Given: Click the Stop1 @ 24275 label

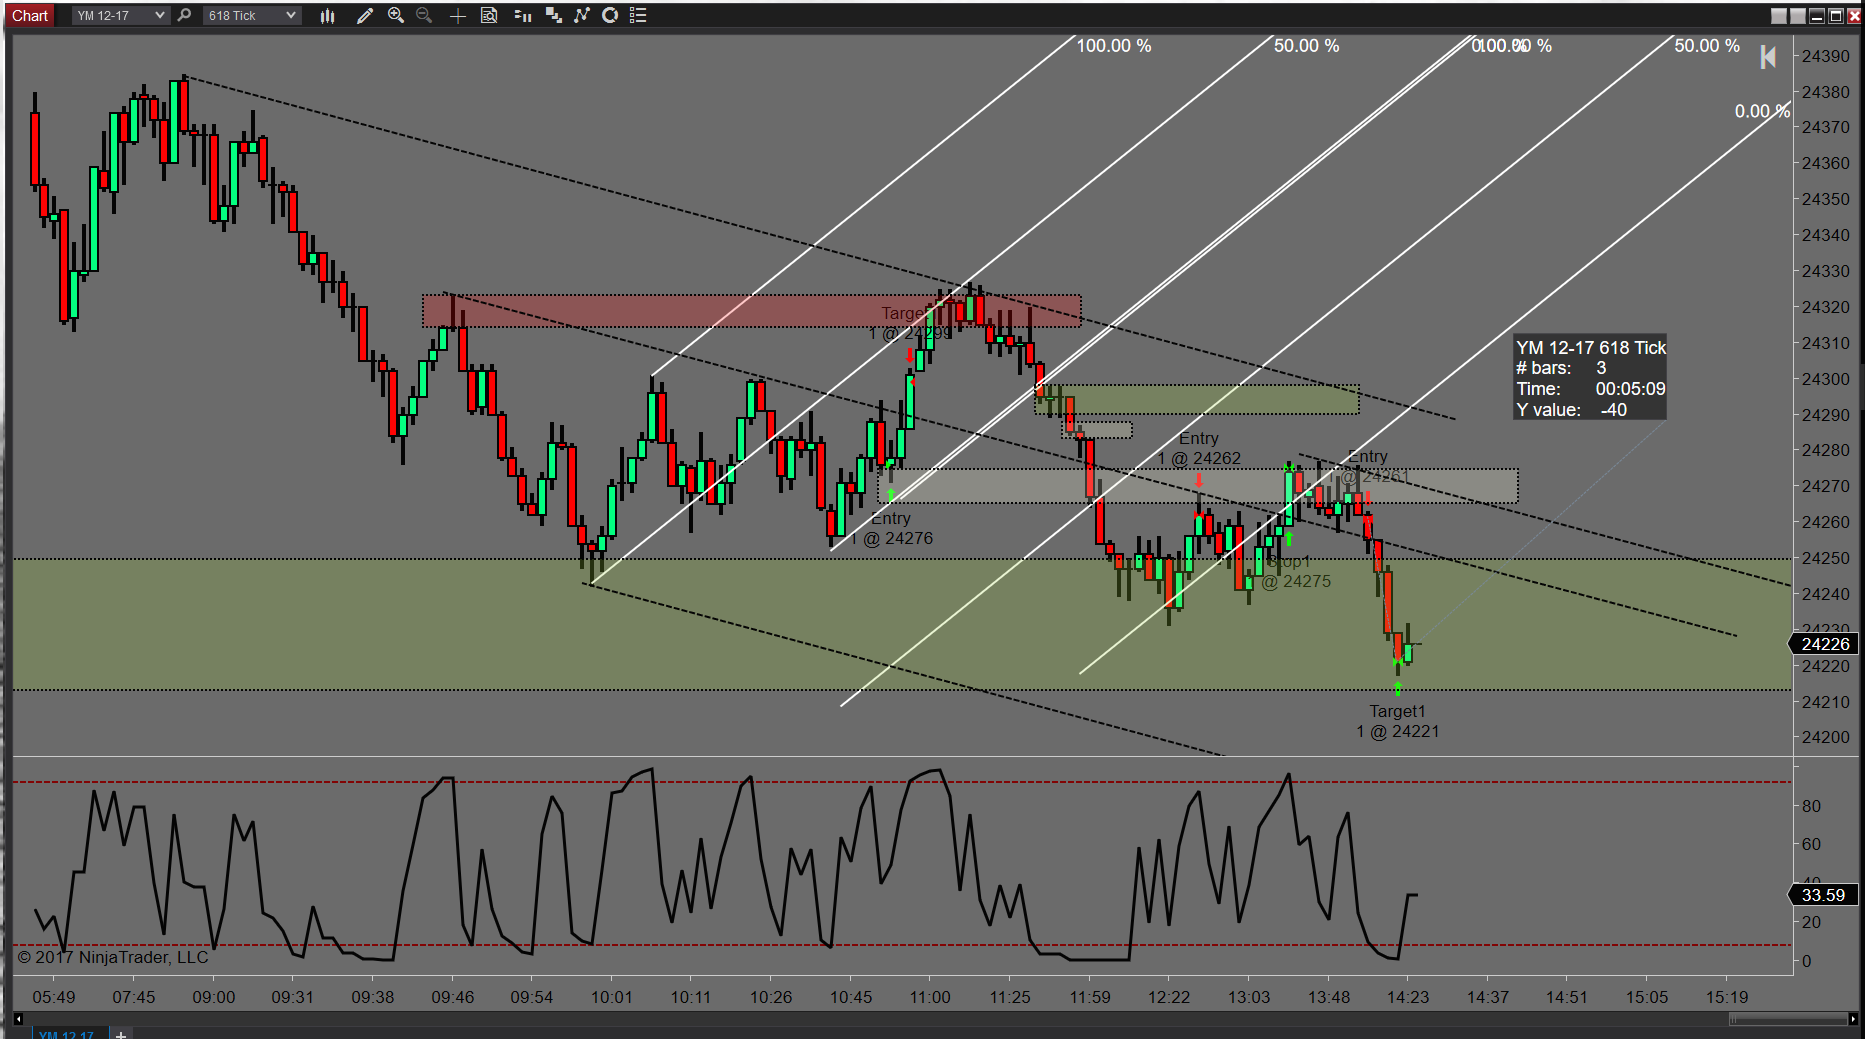Looking at the screenshot, I should click(1297, 571).
